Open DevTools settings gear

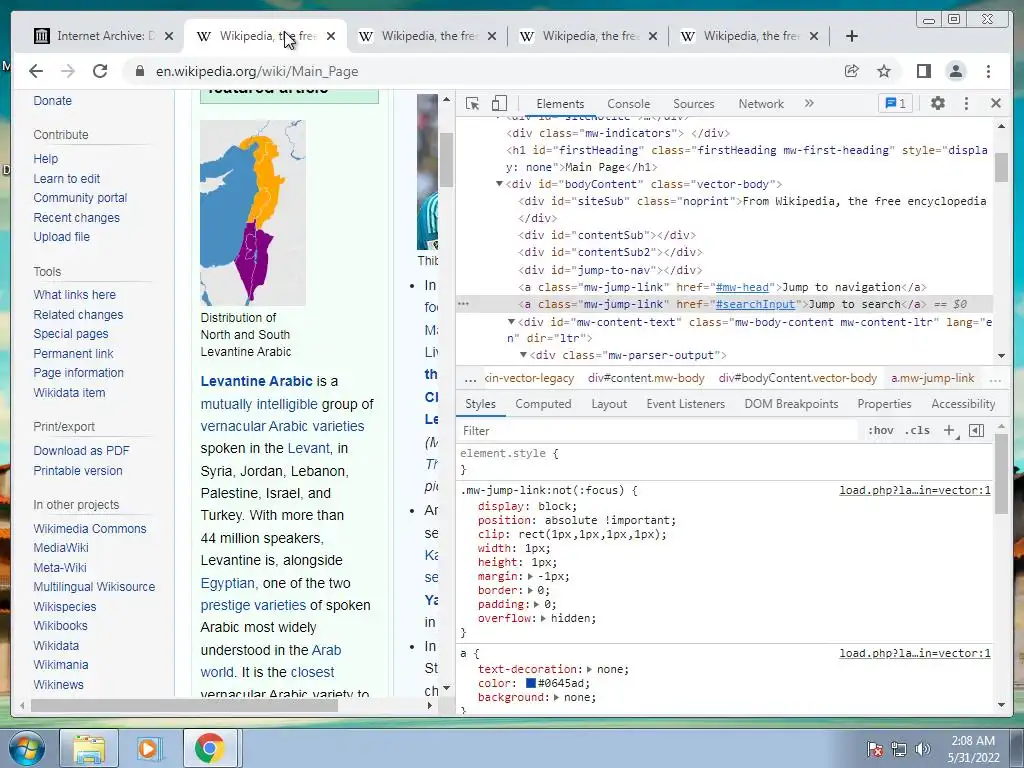938,103
